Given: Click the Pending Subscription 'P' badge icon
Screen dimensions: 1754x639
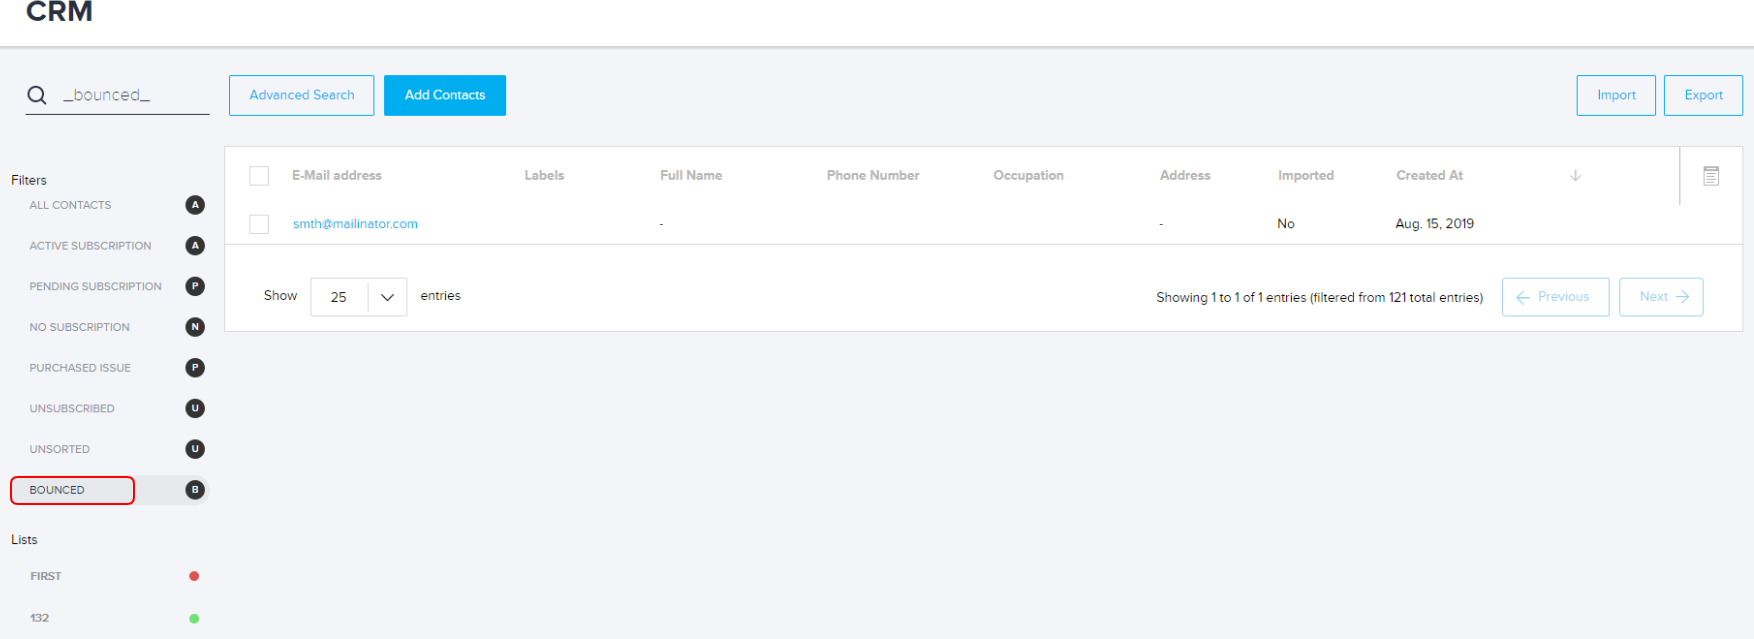Looking at the screenshot, I should [195, 286].
